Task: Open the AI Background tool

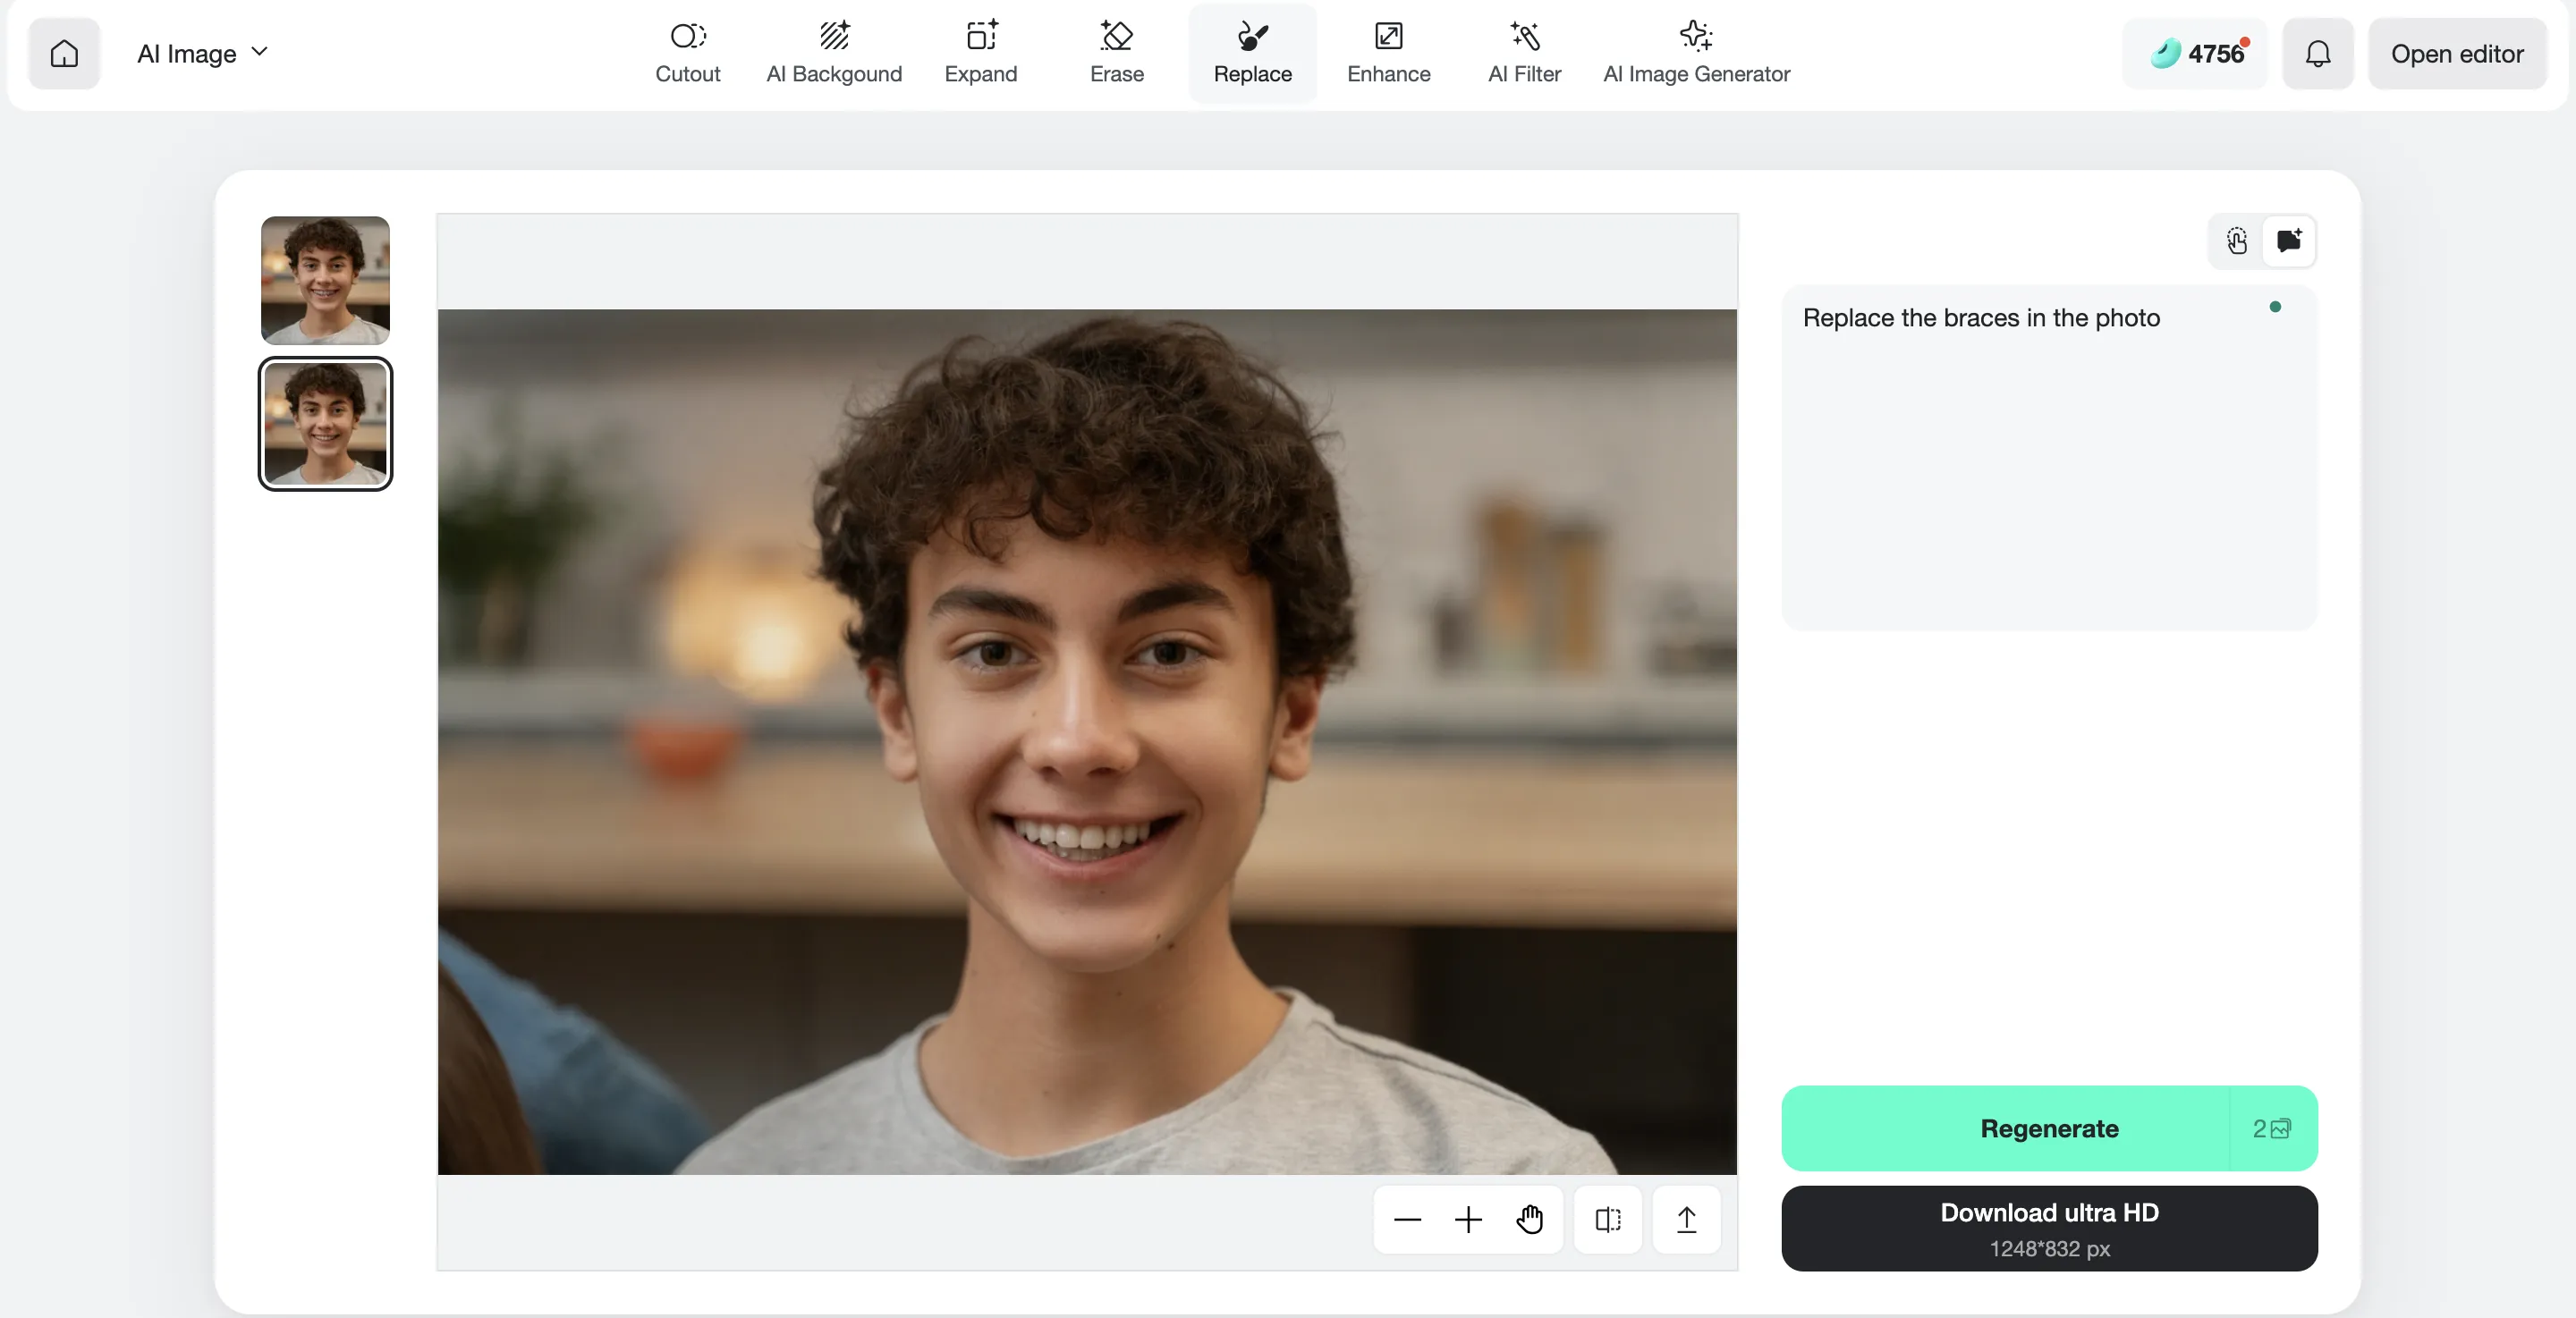Action: click(x=834, y=52)
